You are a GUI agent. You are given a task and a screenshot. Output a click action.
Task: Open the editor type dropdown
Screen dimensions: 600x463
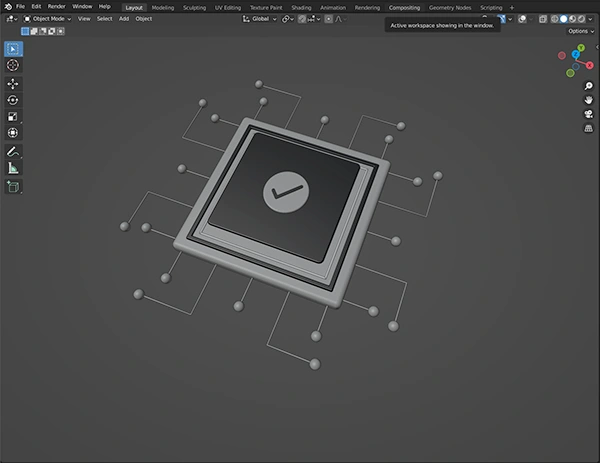coord(12,19)
